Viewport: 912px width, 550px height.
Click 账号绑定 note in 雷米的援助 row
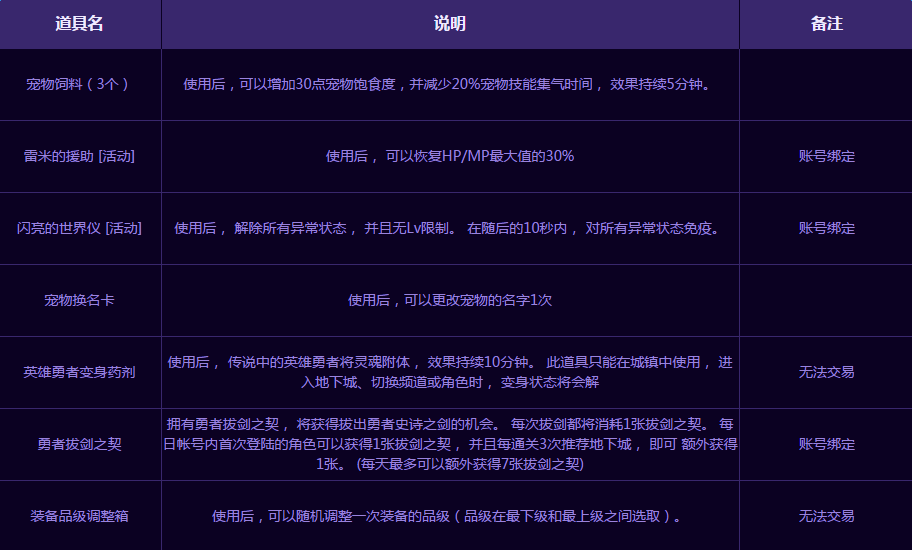tap(826, 156)
